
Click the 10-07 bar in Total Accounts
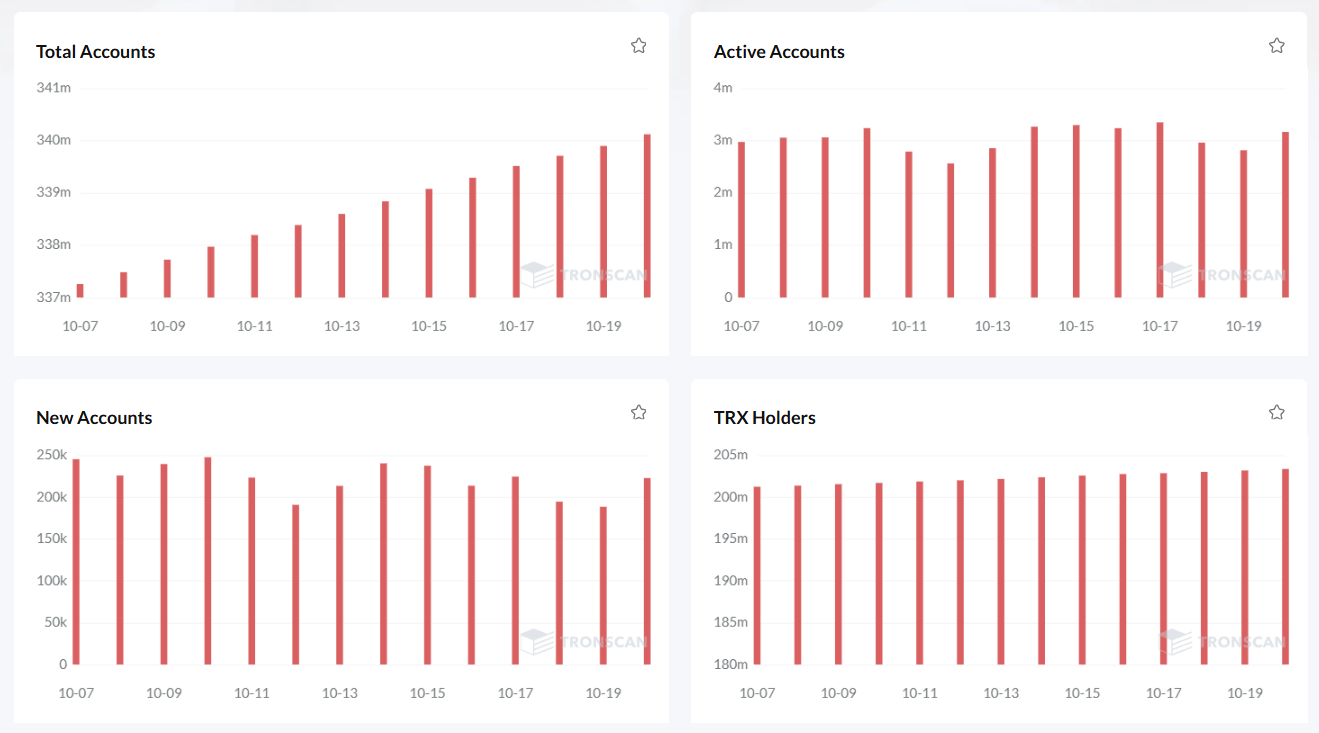pyautogui.click(x=80, y=291)
